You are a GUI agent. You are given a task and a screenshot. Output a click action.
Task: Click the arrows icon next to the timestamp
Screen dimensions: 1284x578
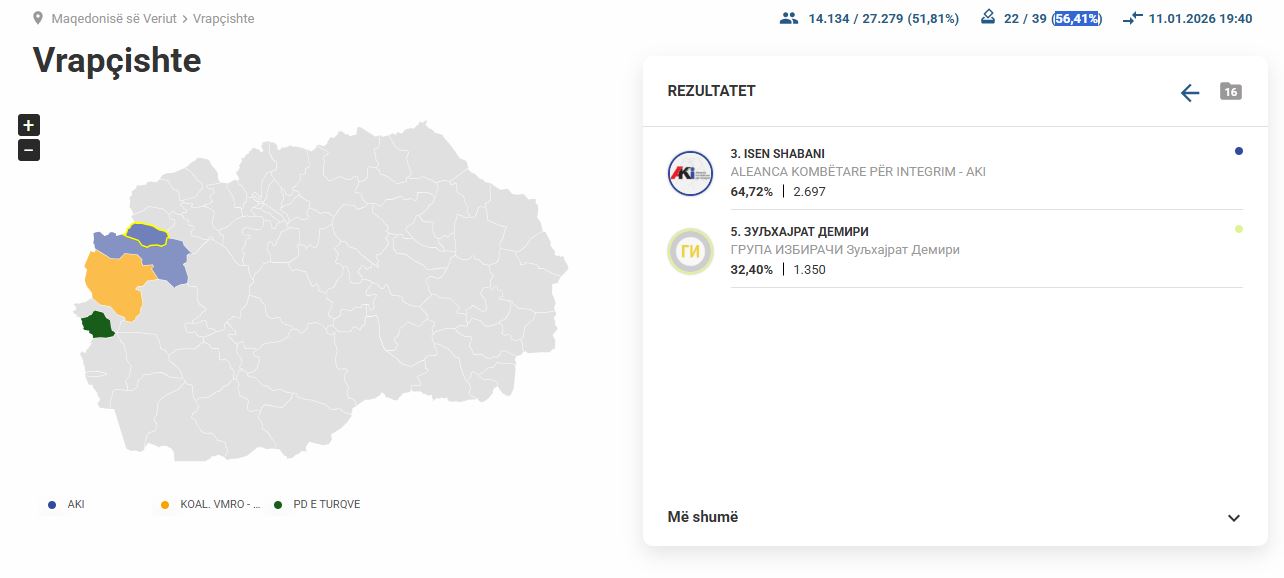point(1131,18)
